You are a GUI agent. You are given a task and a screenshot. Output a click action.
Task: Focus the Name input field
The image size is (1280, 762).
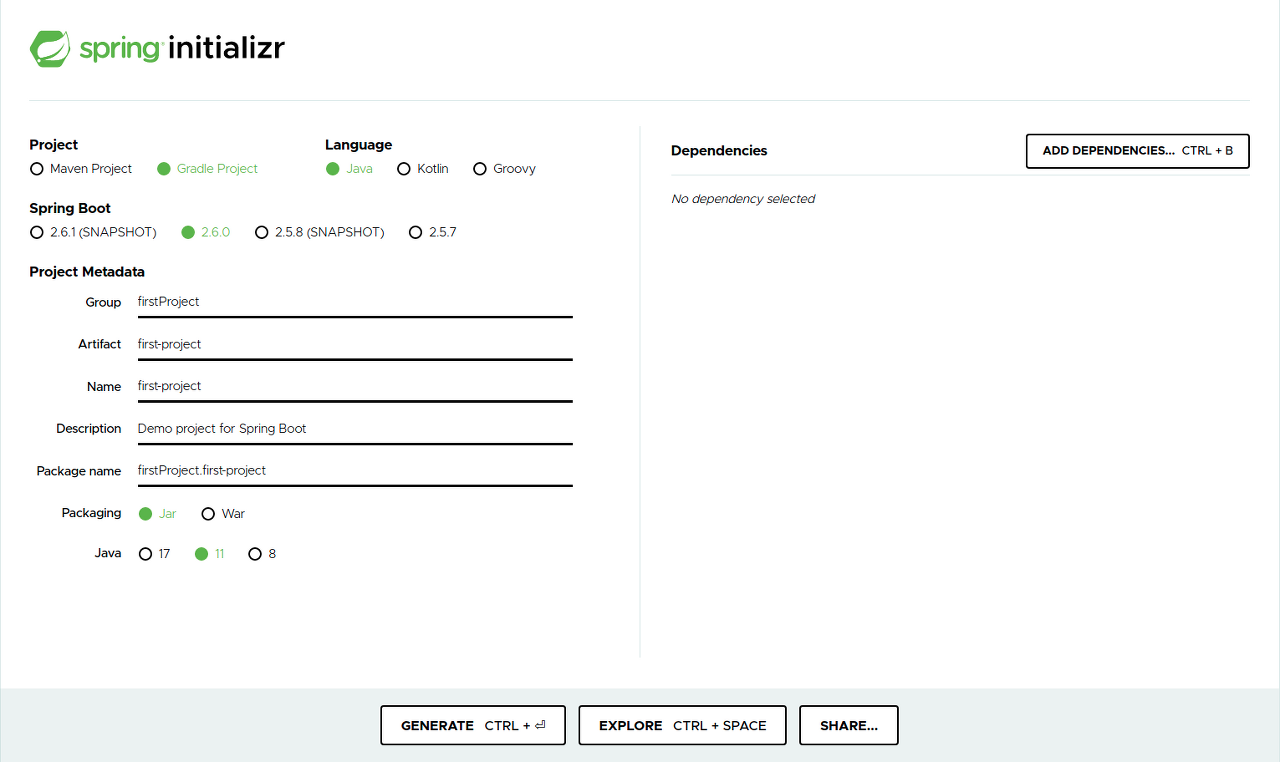pyautogui.click(x=355, y=386)
